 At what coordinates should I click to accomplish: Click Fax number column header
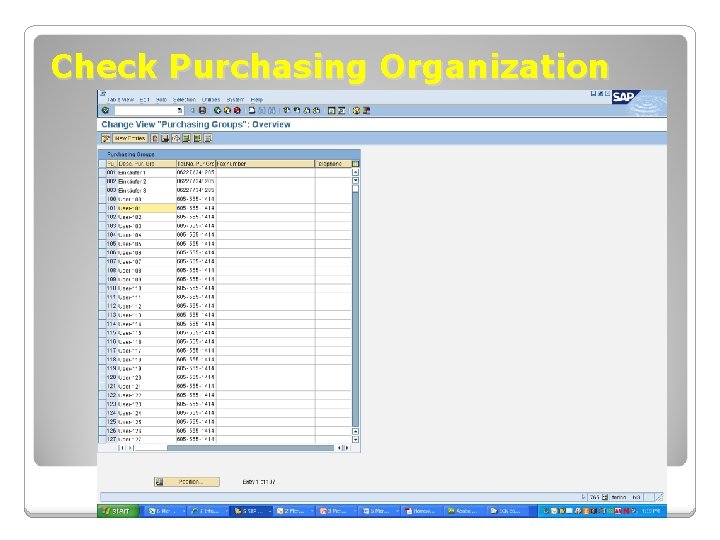click(x=265, y=163)
